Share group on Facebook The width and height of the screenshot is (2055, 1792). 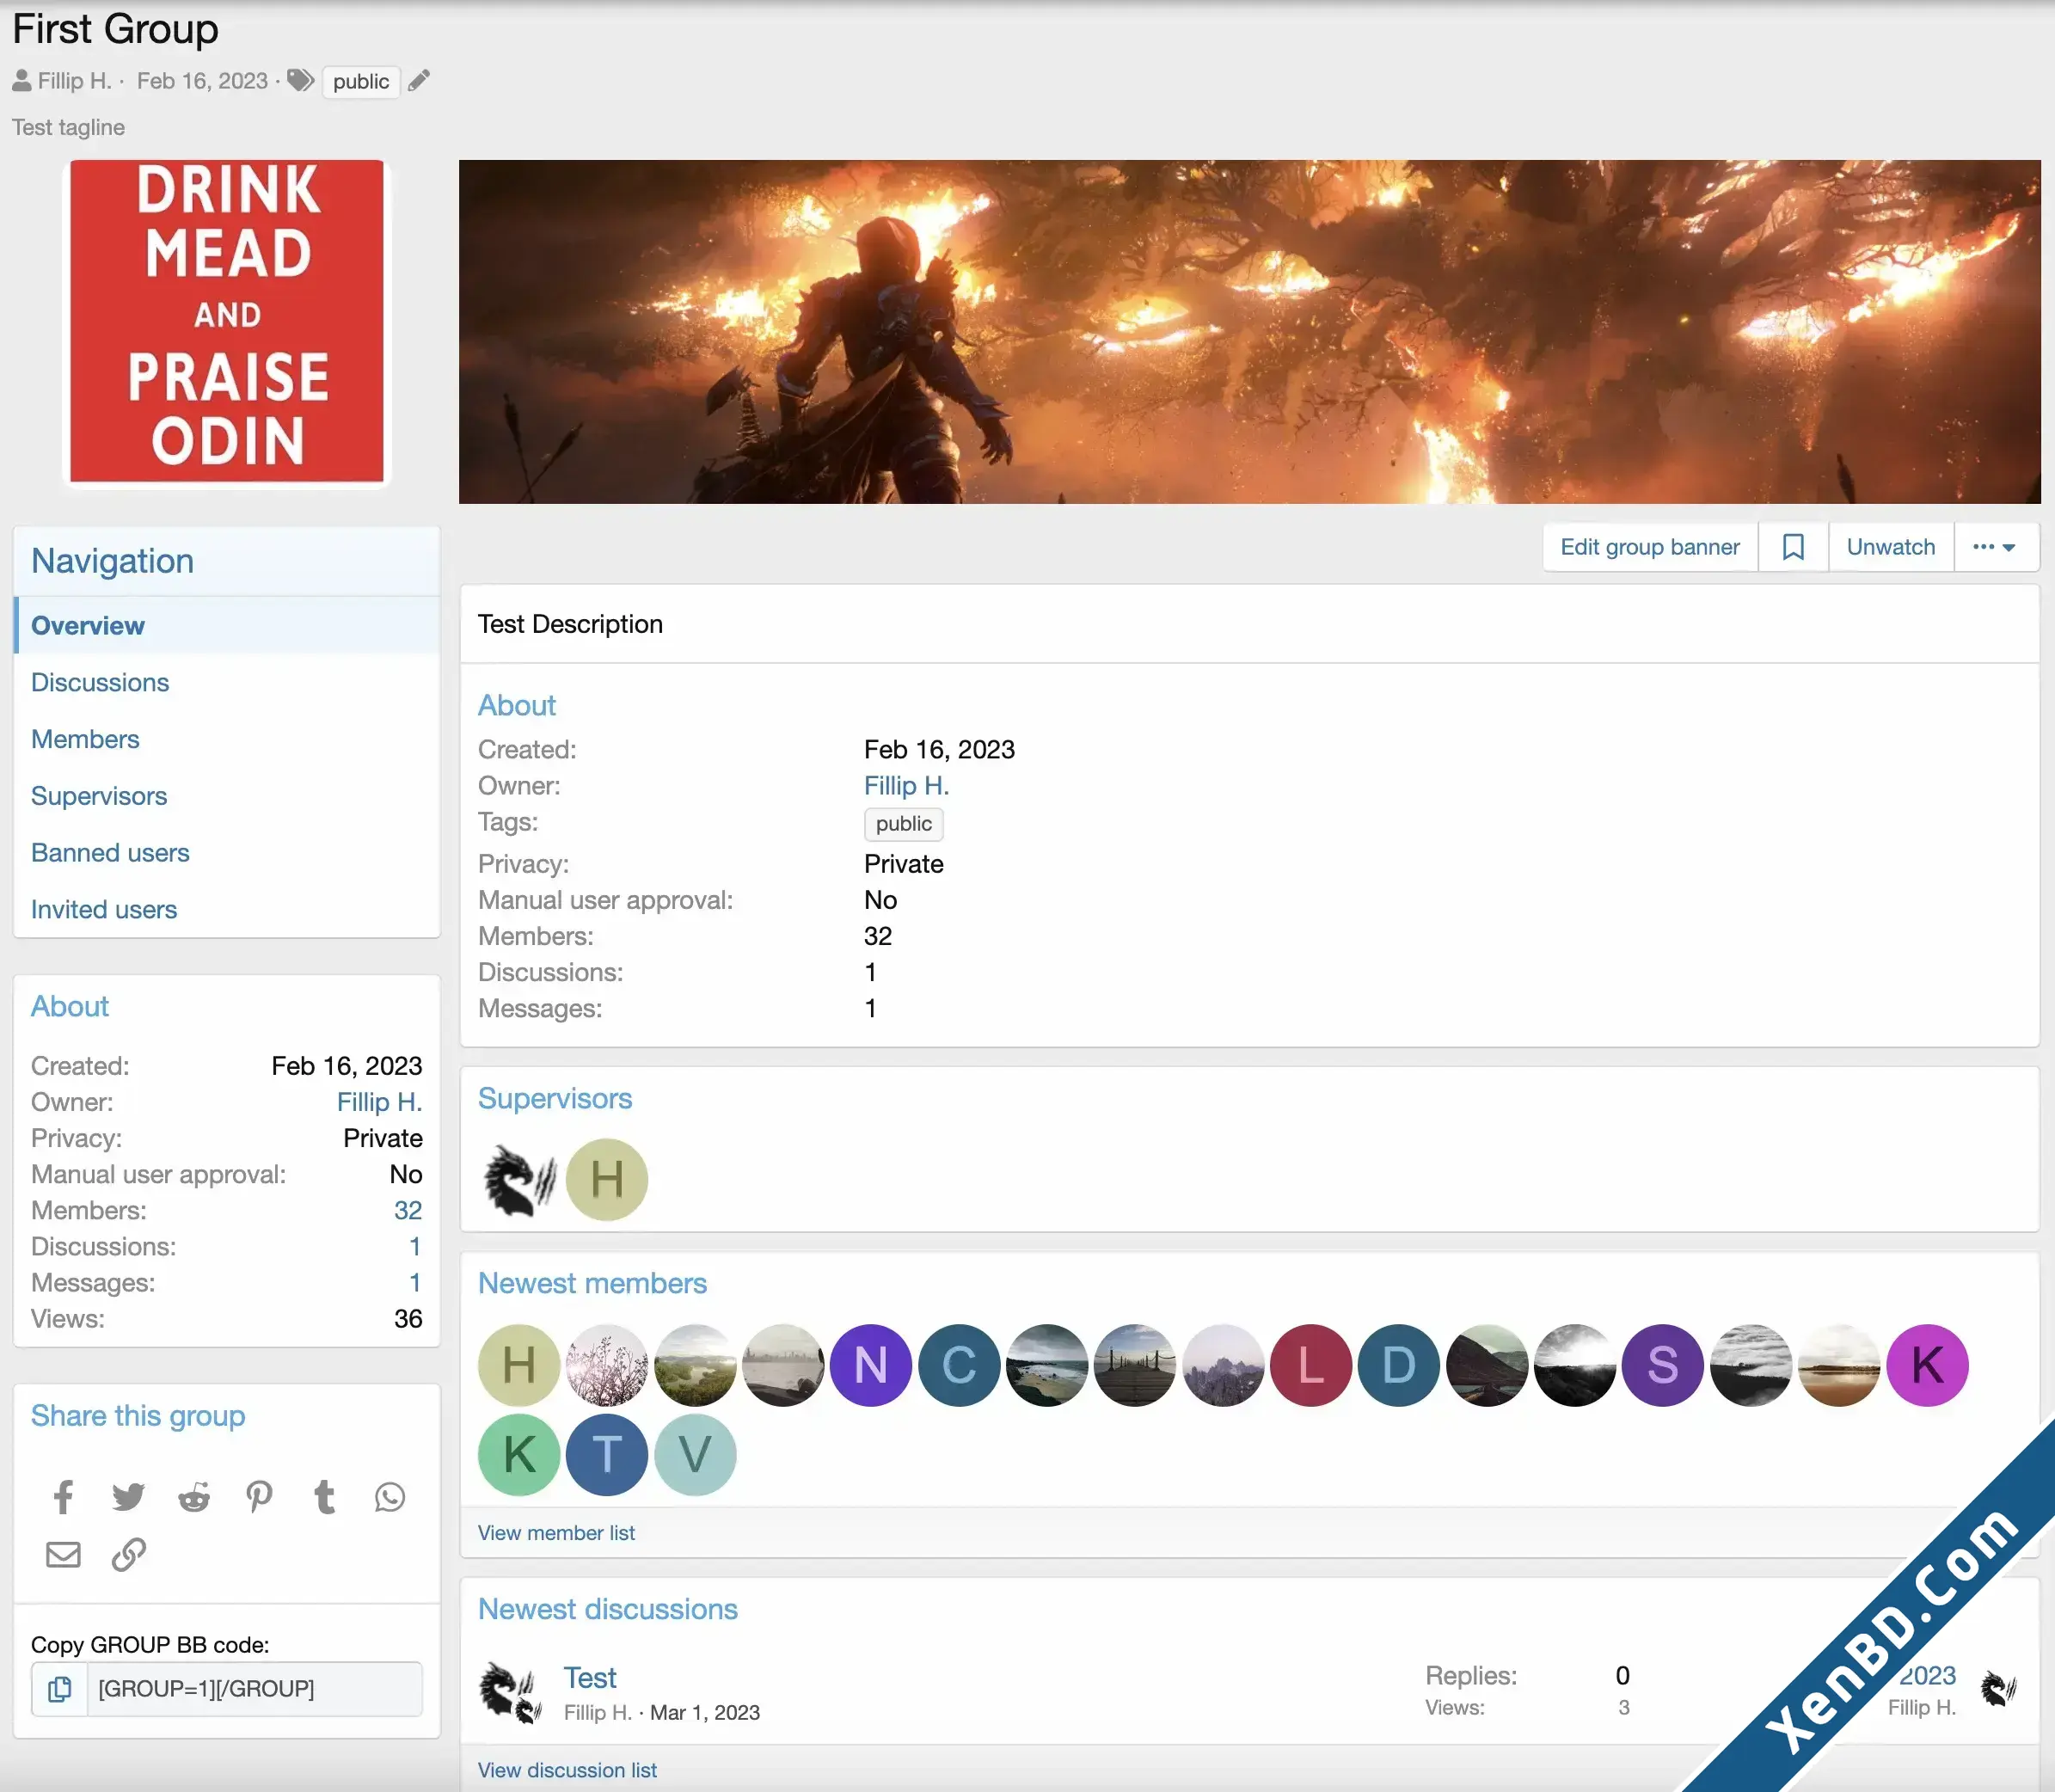pyautogui.click(x=63, y=1497)
